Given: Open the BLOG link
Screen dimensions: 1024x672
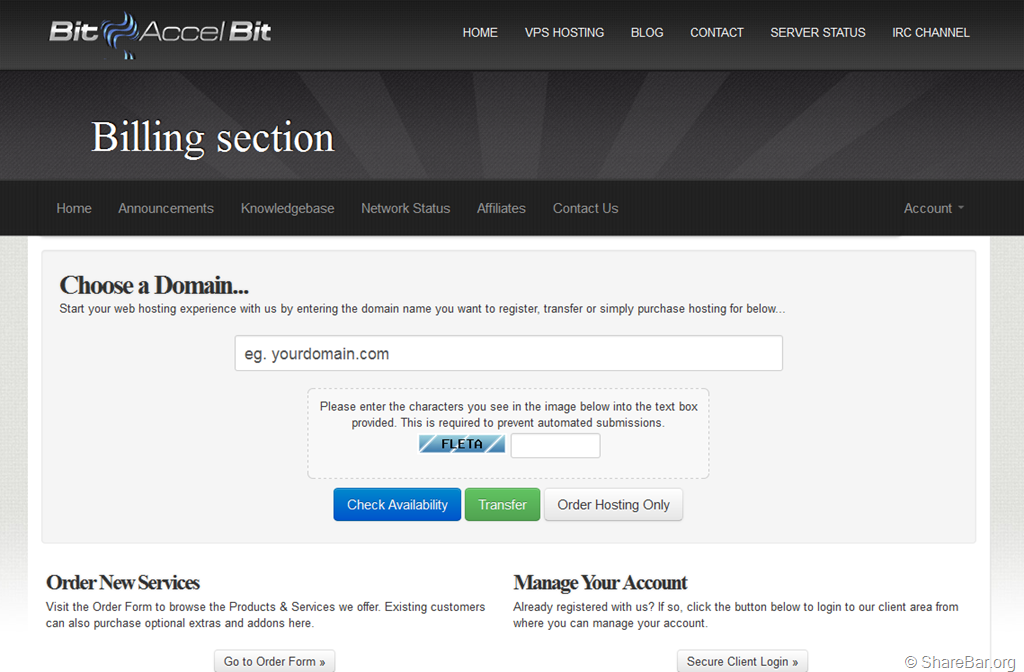Looking at the screenshot, I should (647, 32).
